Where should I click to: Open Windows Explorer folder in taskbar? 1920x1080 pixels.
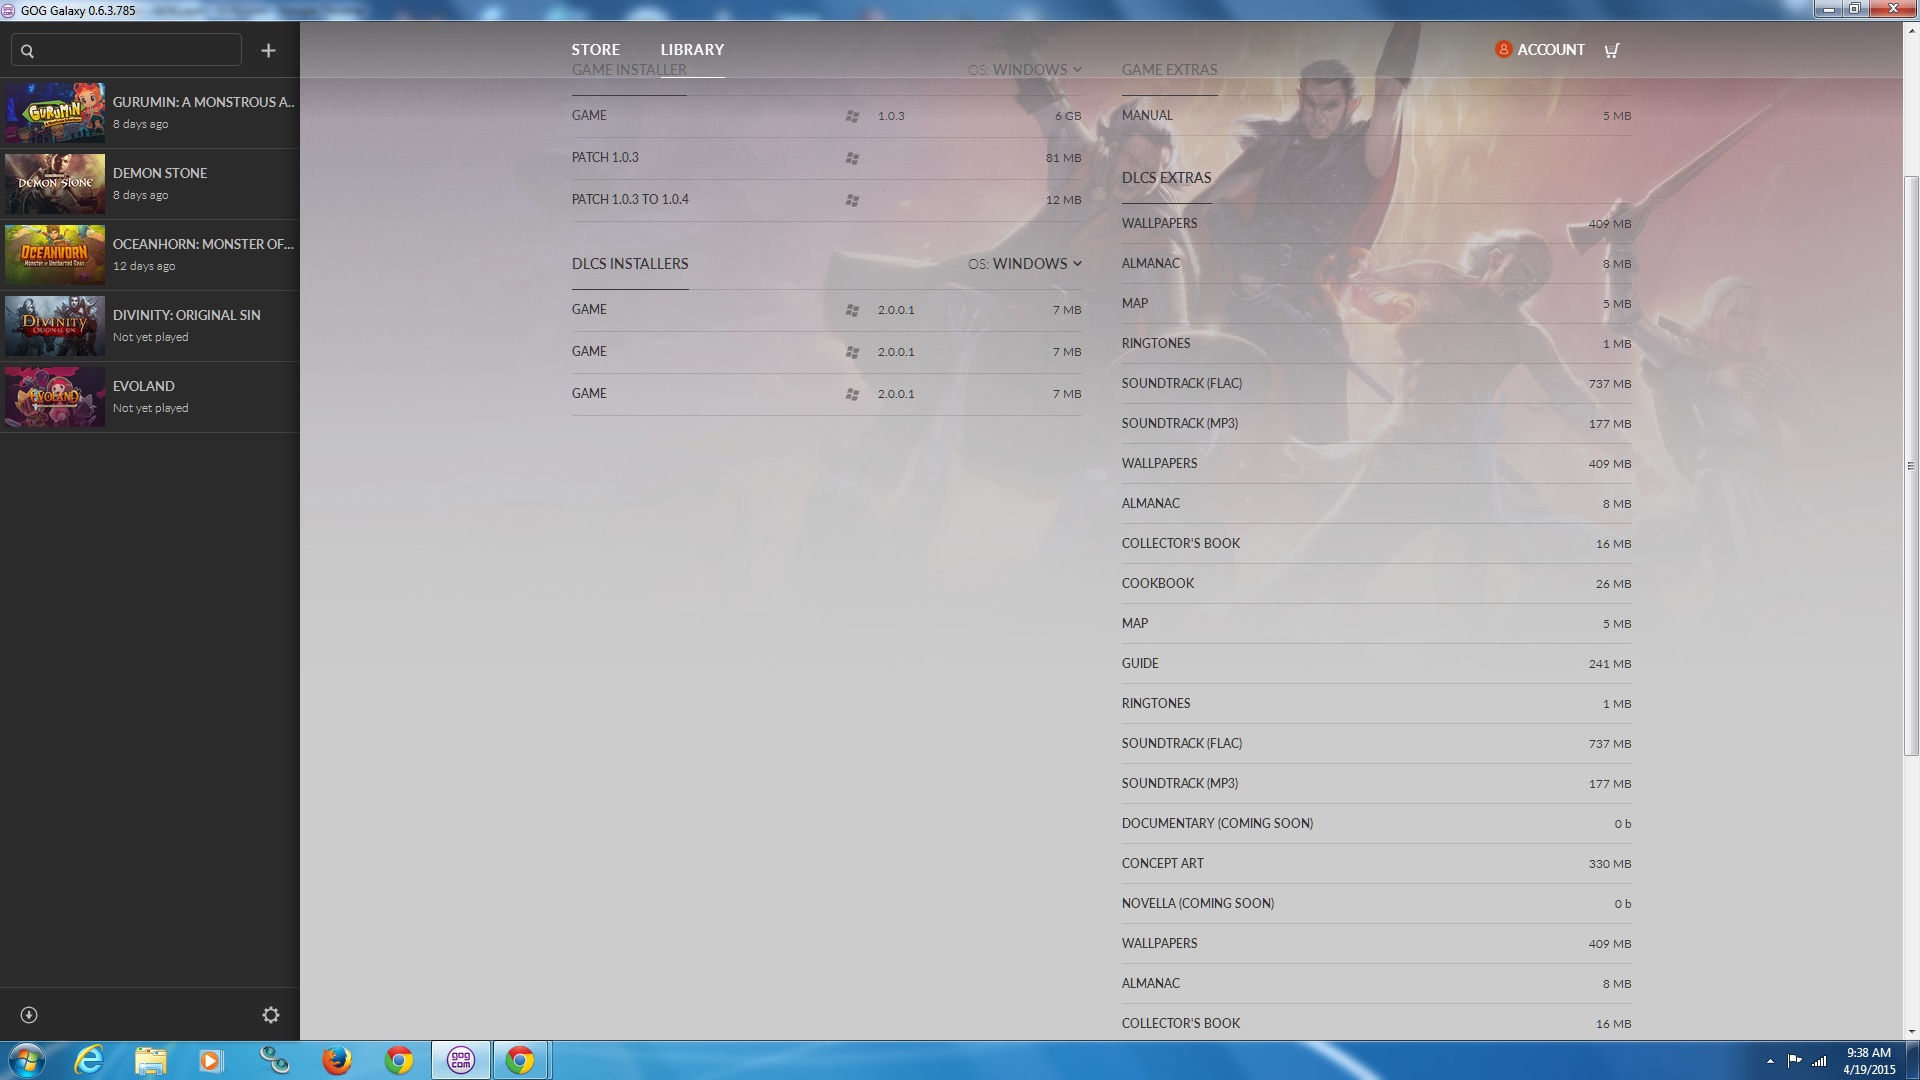coord(150,1060)
